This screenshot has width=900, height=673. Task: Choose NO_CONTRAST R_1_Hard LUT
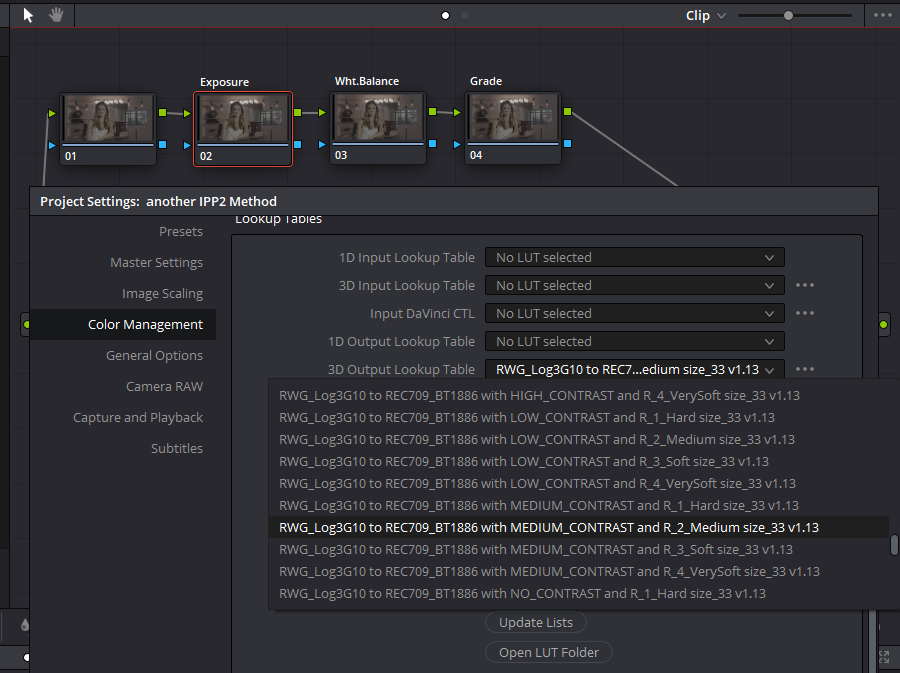[579, 593]
